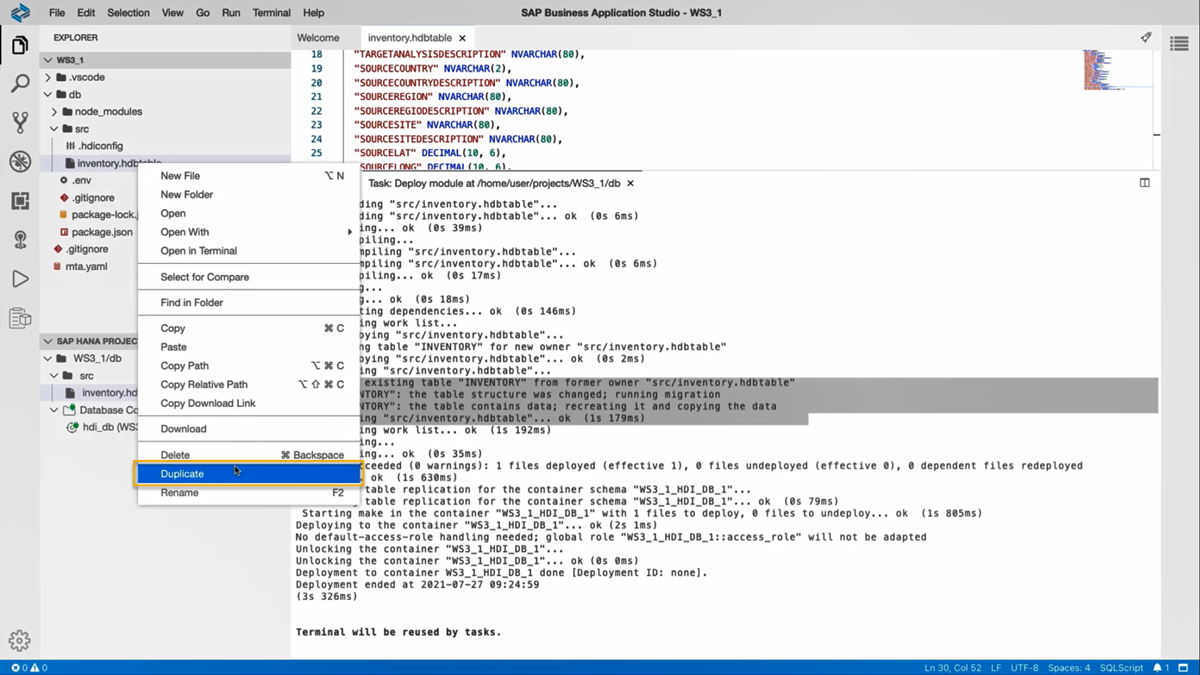Open the package.json file
The width and height of the screenshot is (1200, 675).
[97, 232]
